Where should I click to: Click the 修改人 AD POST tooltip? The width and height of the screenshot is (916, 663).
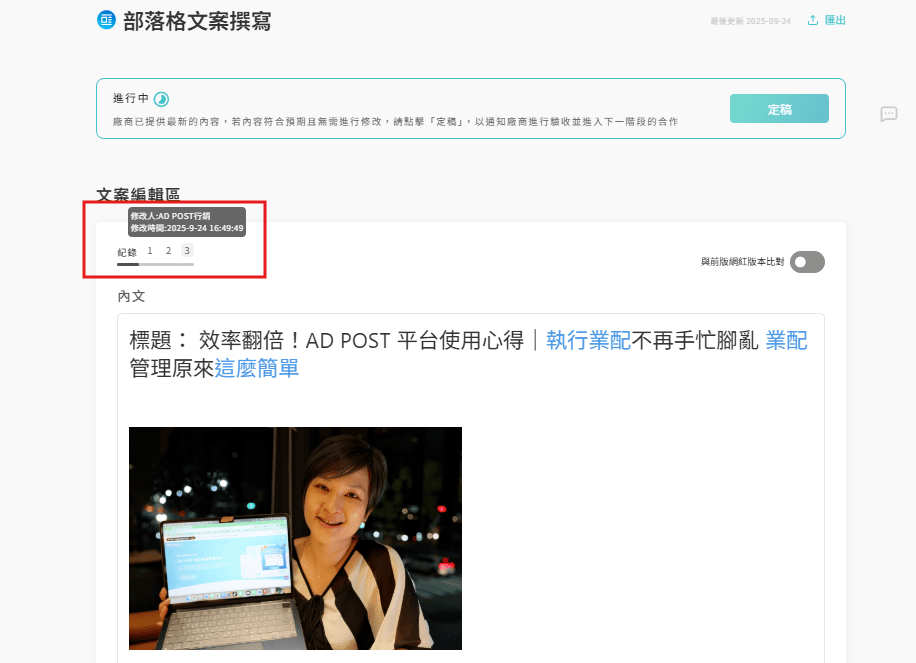[187, 222]
